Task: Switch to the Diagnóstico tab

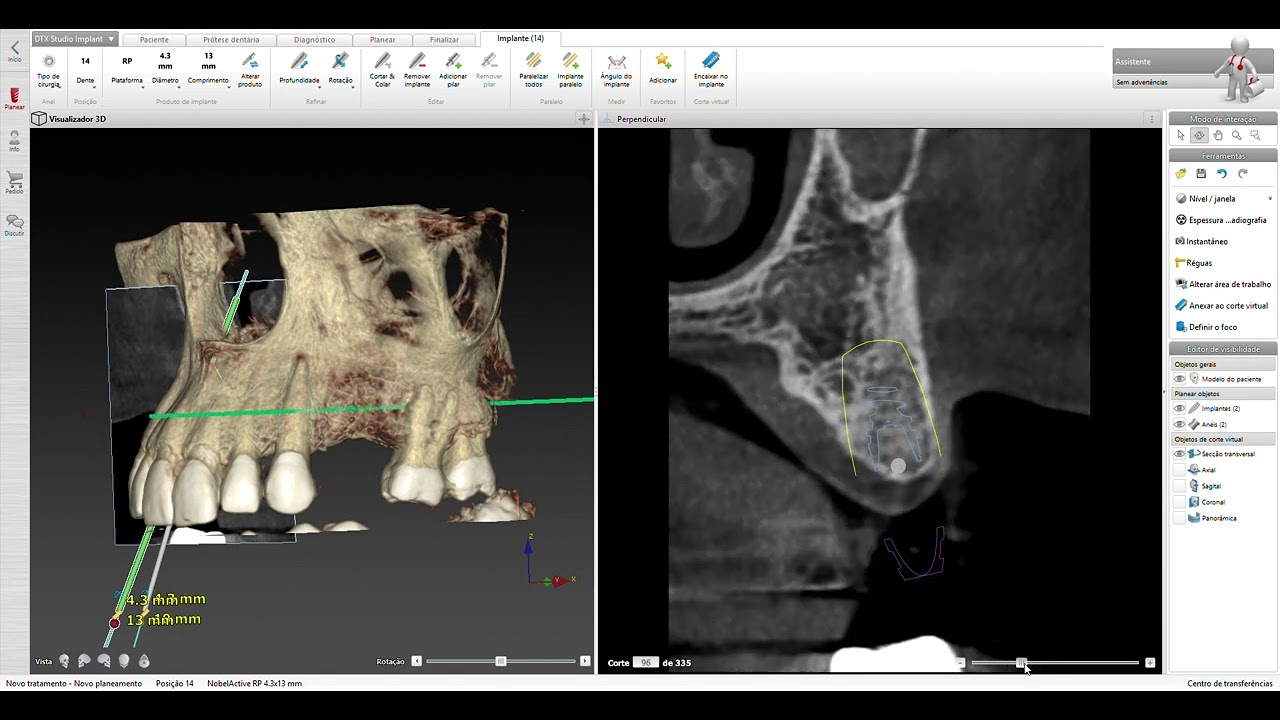Action: pos(315,39)
